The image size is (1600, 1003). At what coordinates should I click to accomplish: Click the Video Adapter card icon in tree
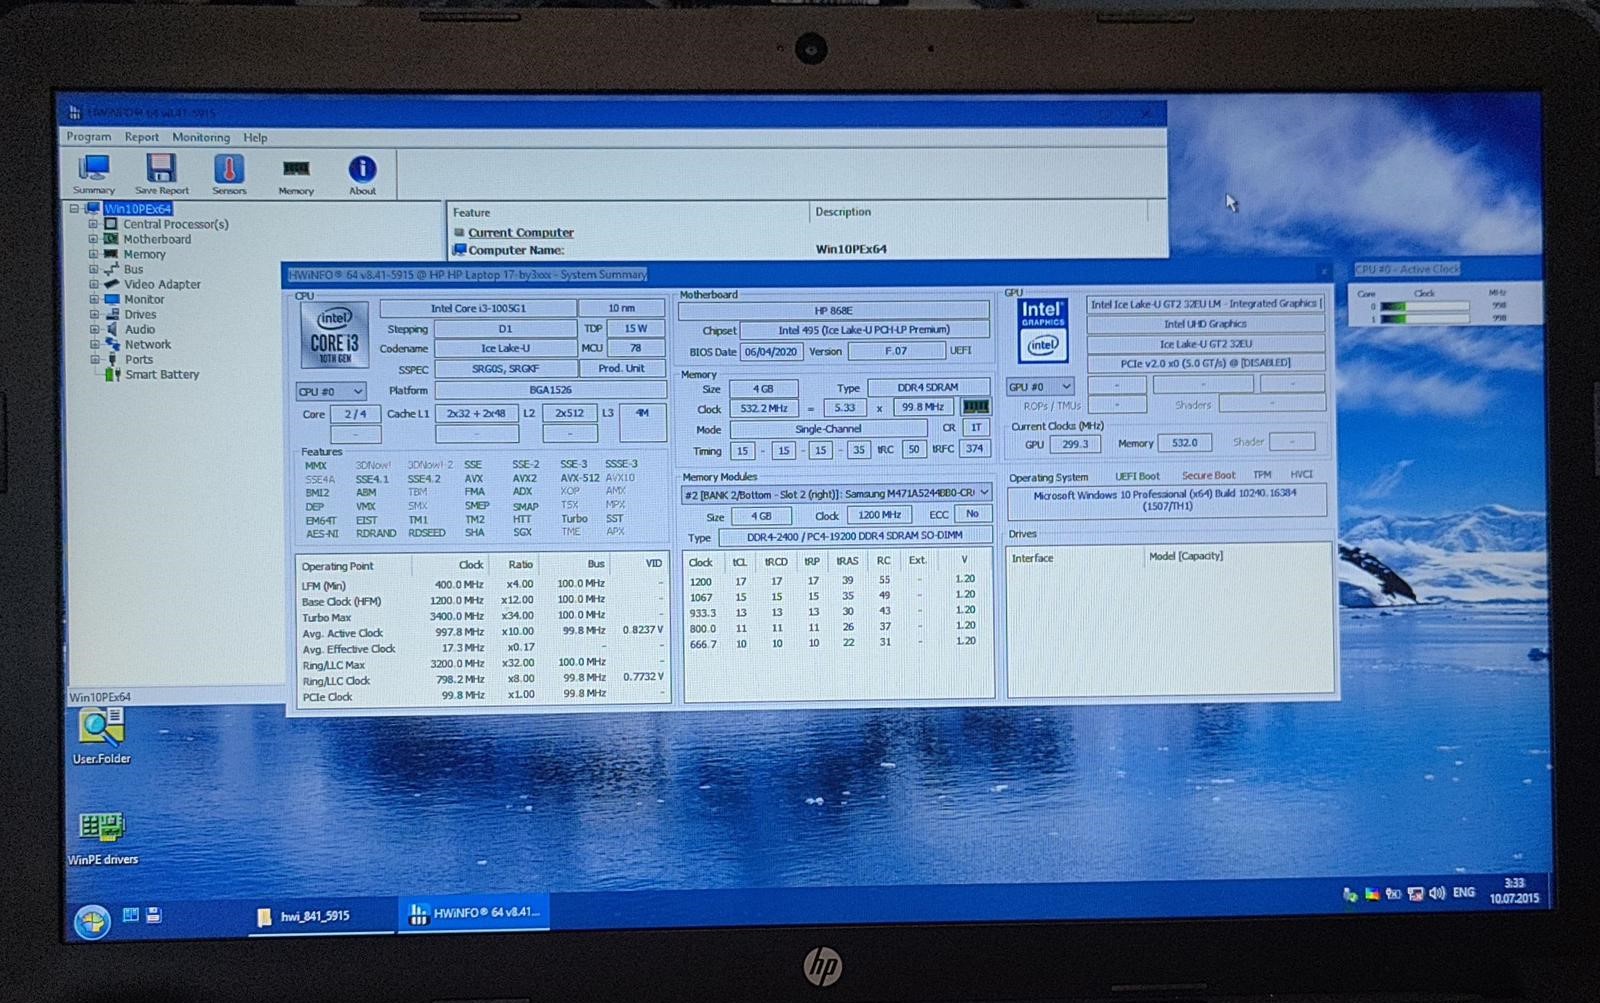point(111,284)
